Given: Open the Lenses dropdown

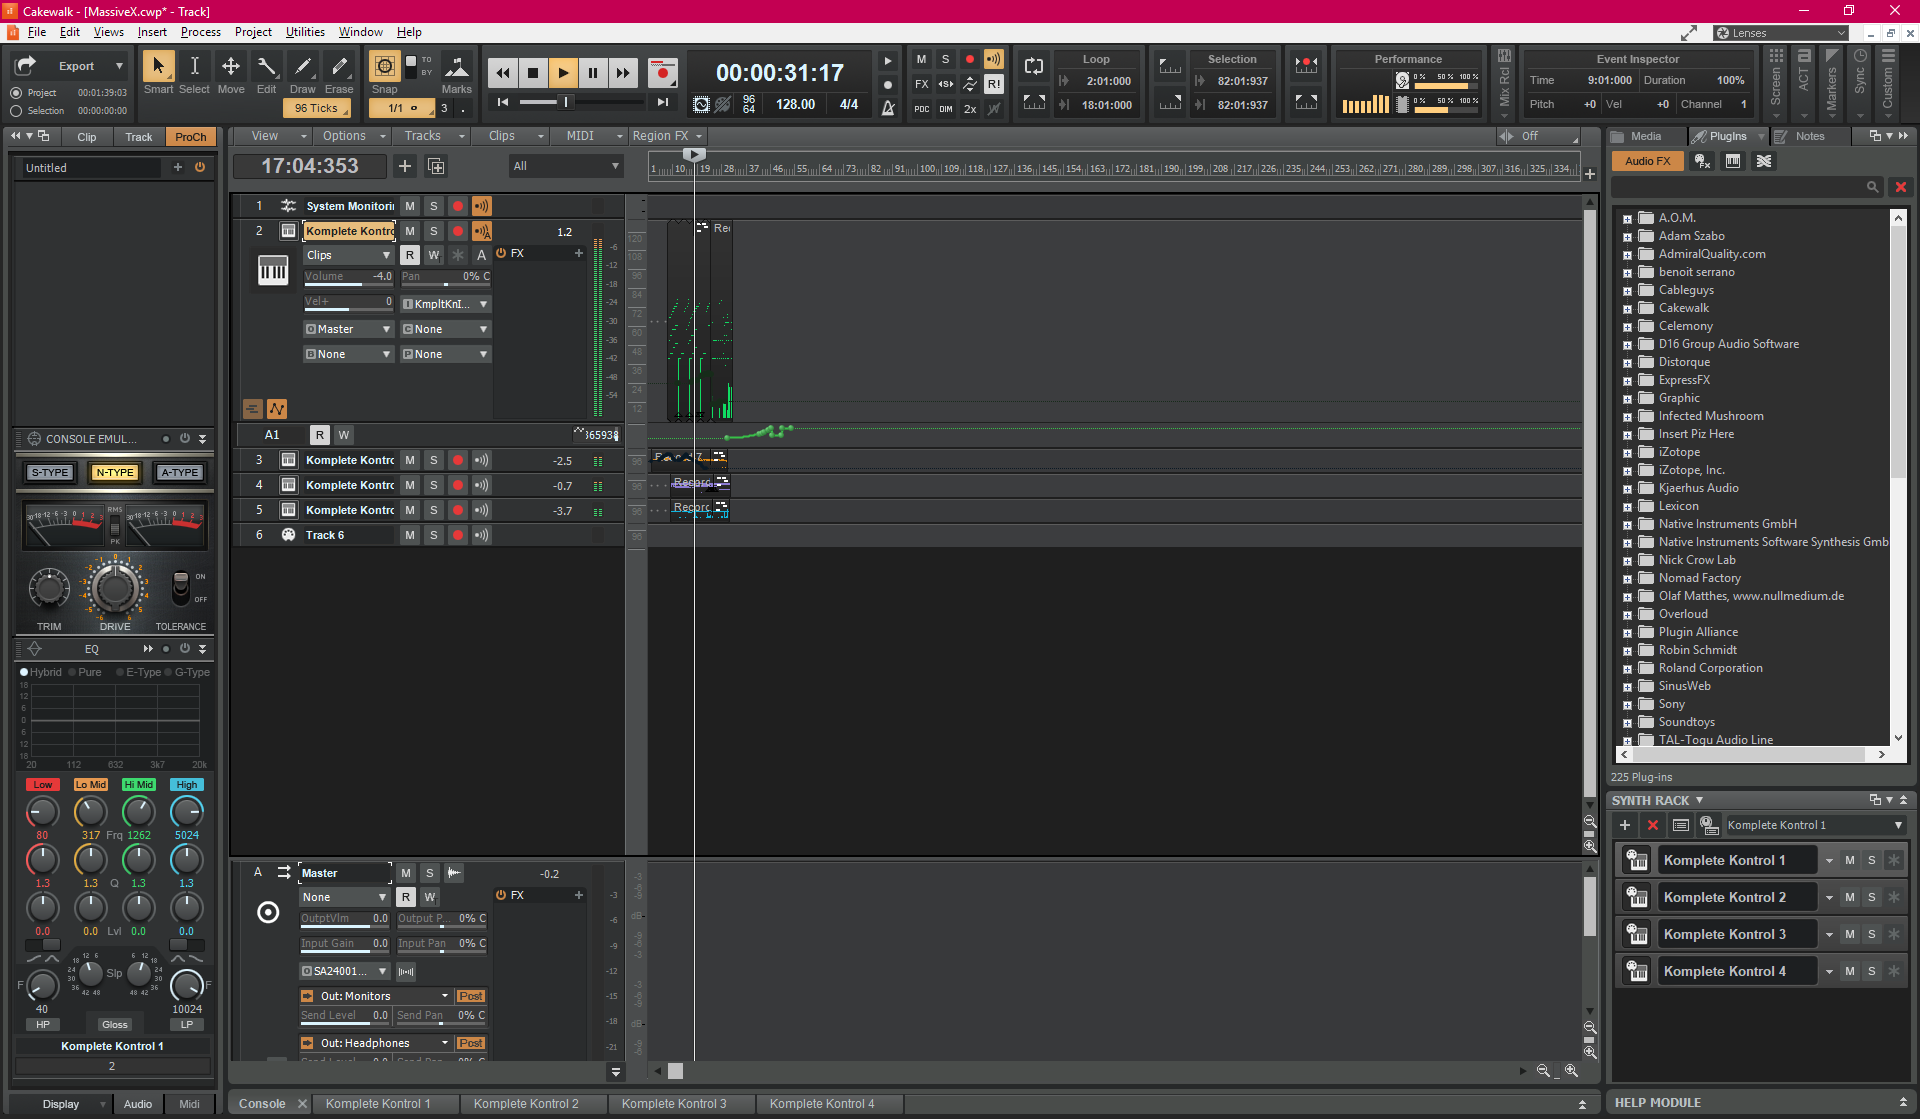Looking at the screenshot, I should (1780, 33).
